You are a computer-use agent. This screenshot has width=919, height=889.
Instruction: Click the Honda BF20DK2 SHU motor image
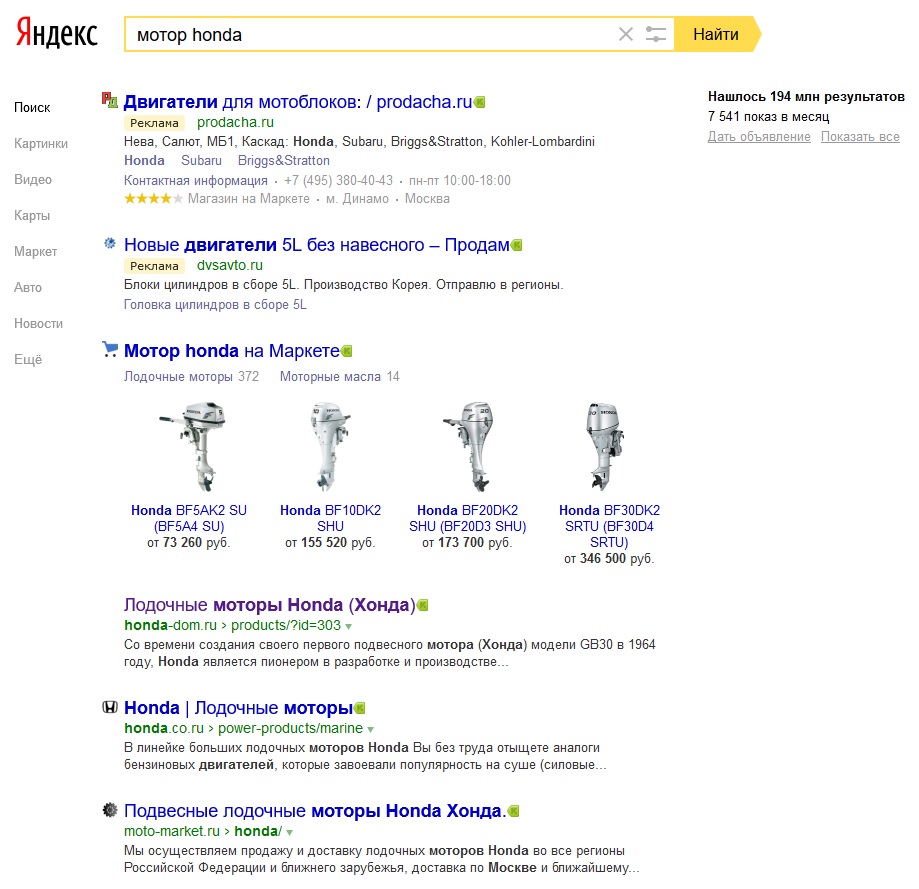click(468, 447)
